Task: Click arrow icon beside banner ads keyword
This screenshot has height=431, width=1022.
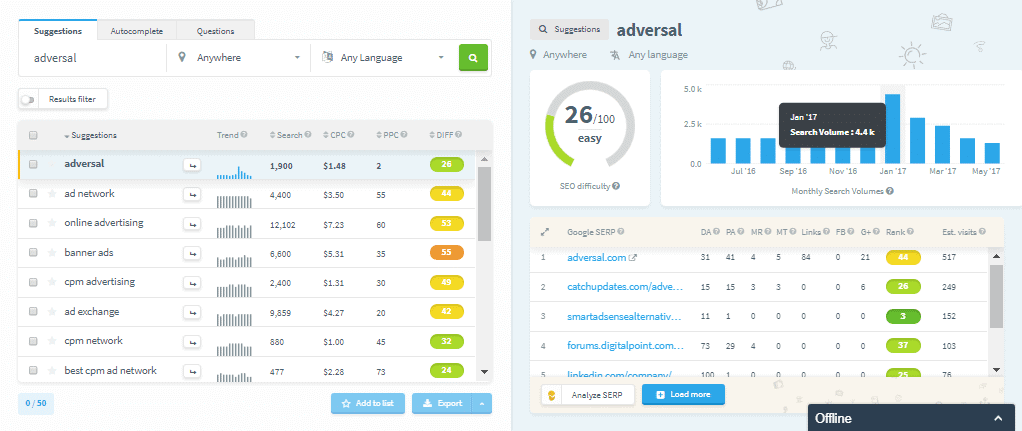Action: click(192, 254)
